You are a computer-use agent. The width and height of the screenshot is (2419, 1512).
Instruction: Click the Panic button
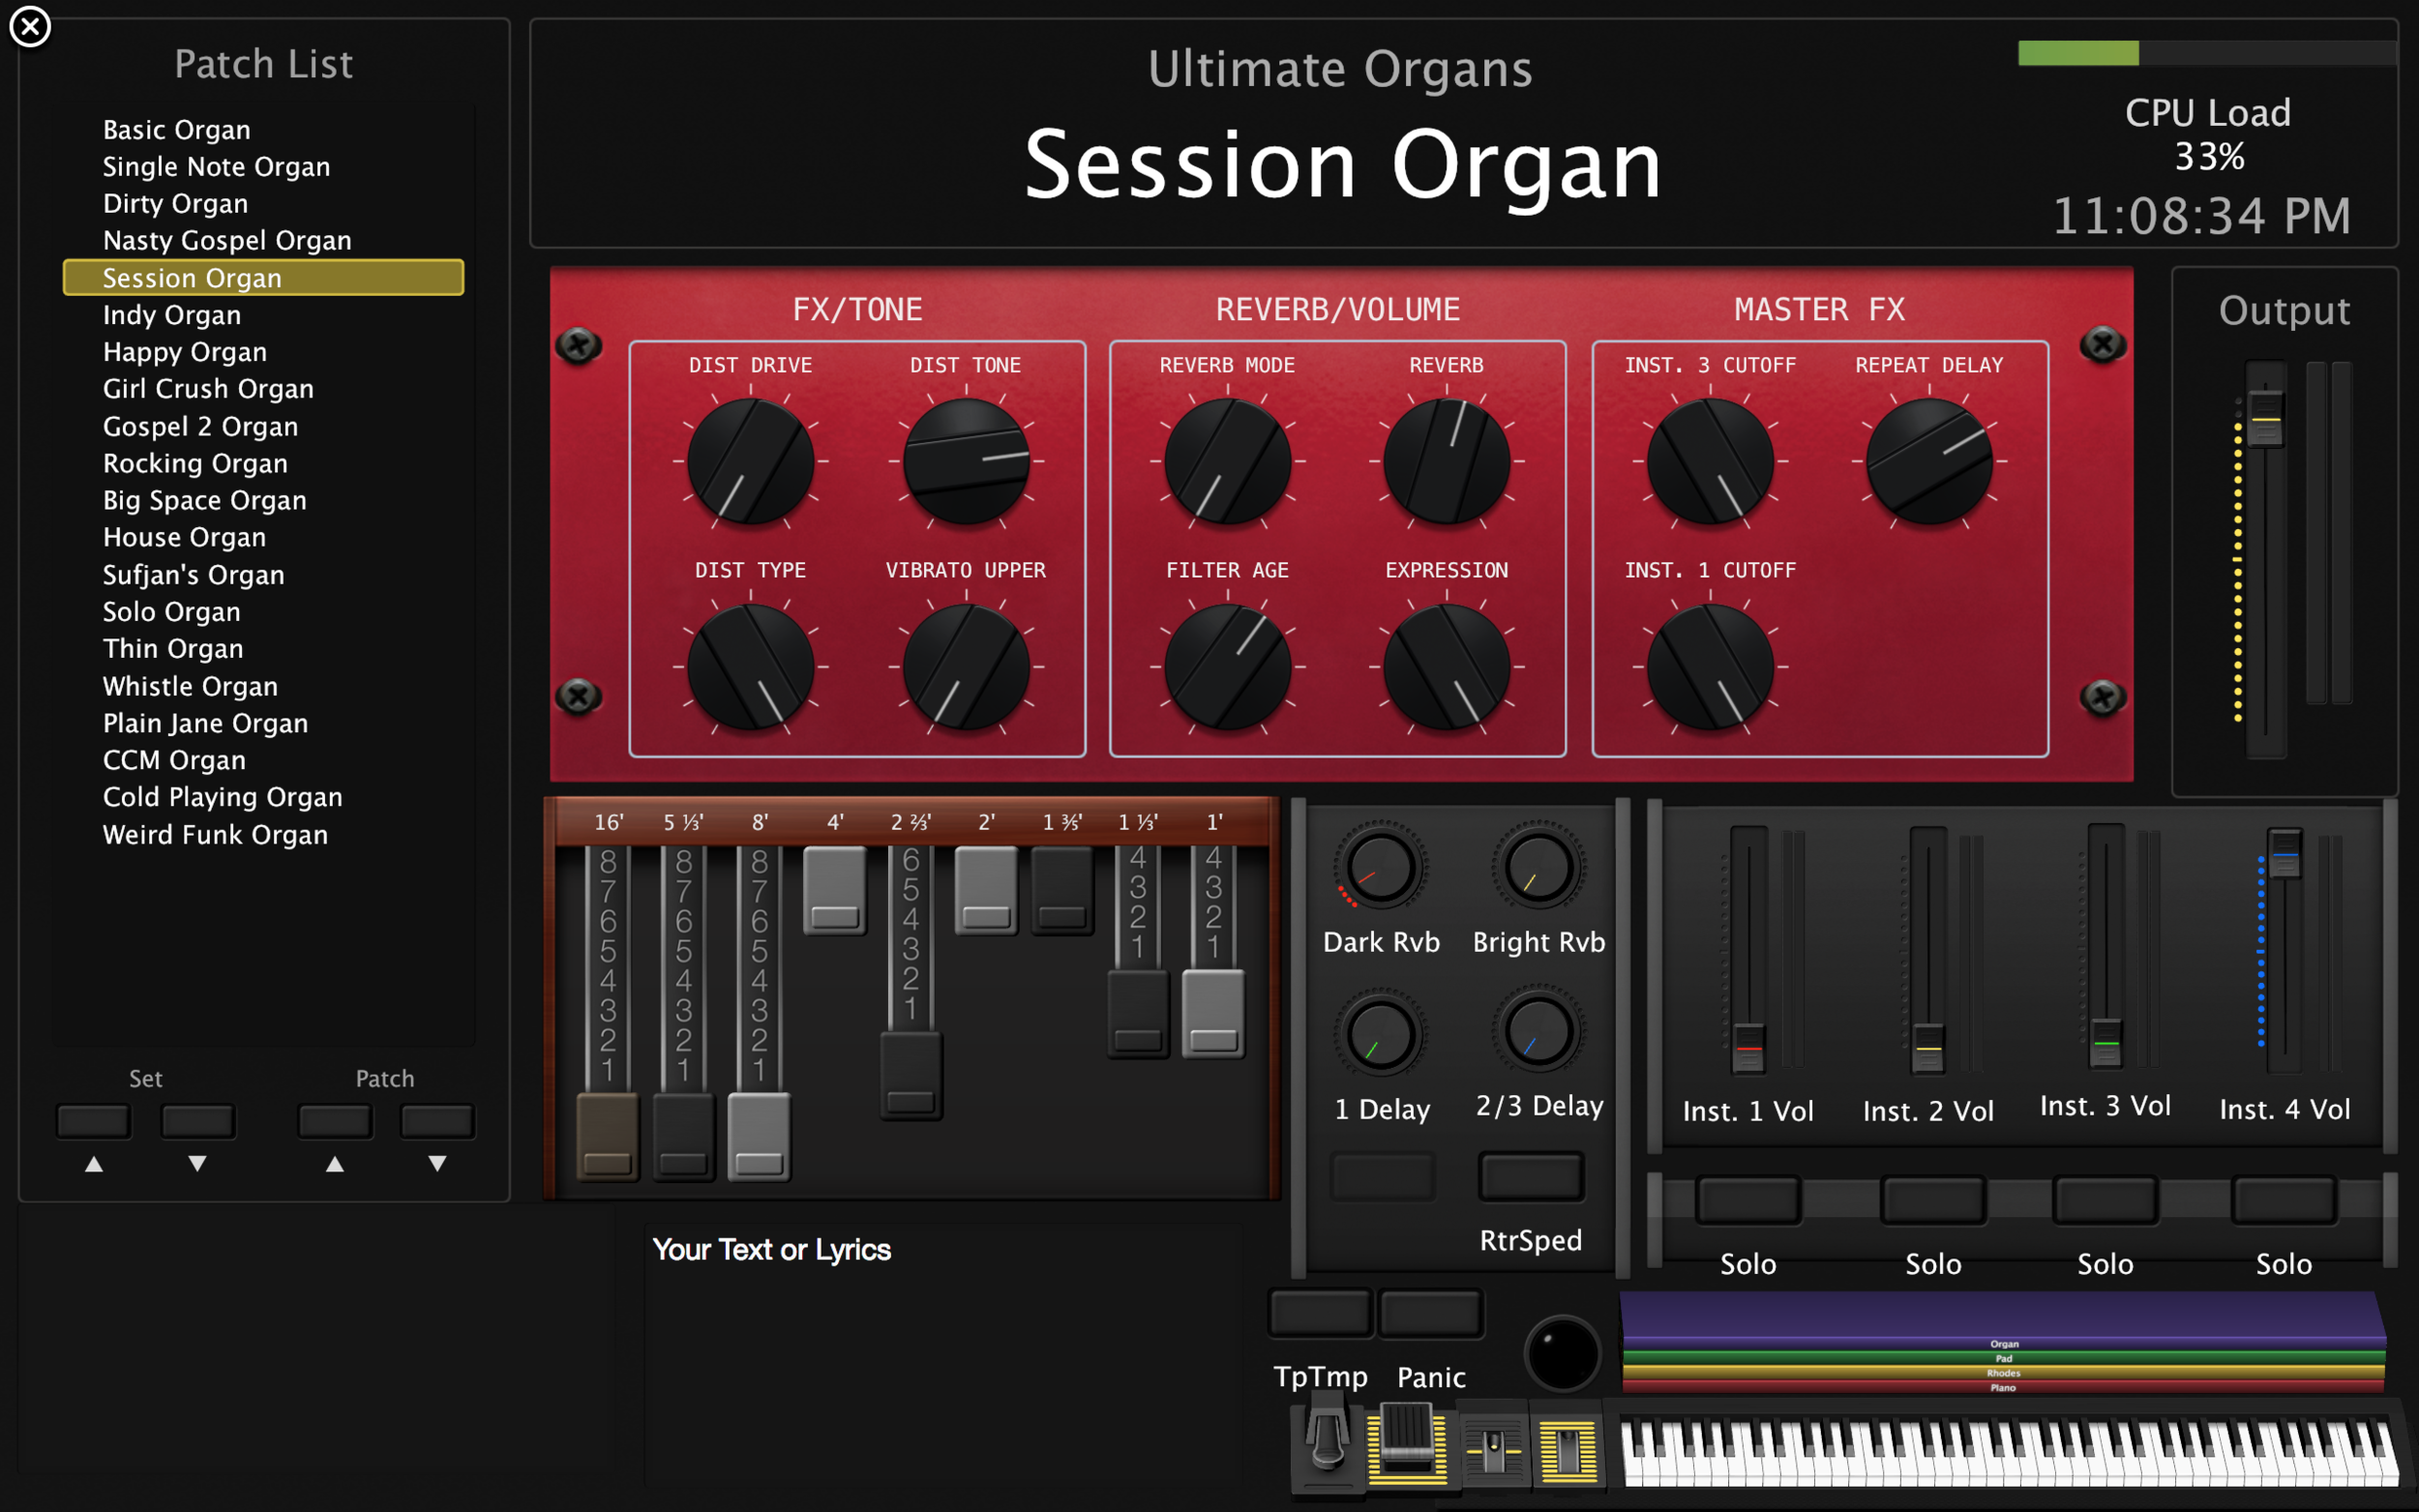1431,1313
